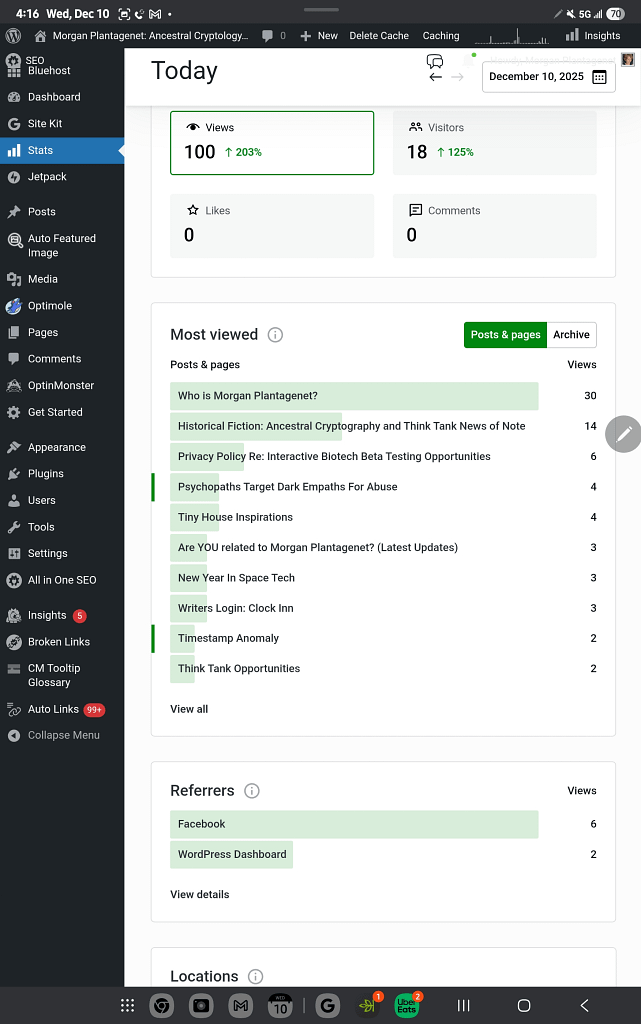Click the info icon beside Most viewed
Image resolution: width=641 pixels, height=1024 pixels.
tap(275, 335)
